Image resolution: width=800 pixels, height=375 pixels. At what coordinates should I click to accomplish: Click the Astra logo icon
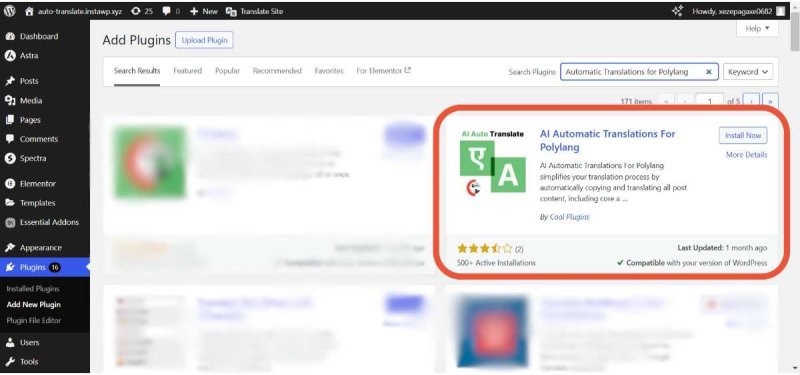pos(10,56)
